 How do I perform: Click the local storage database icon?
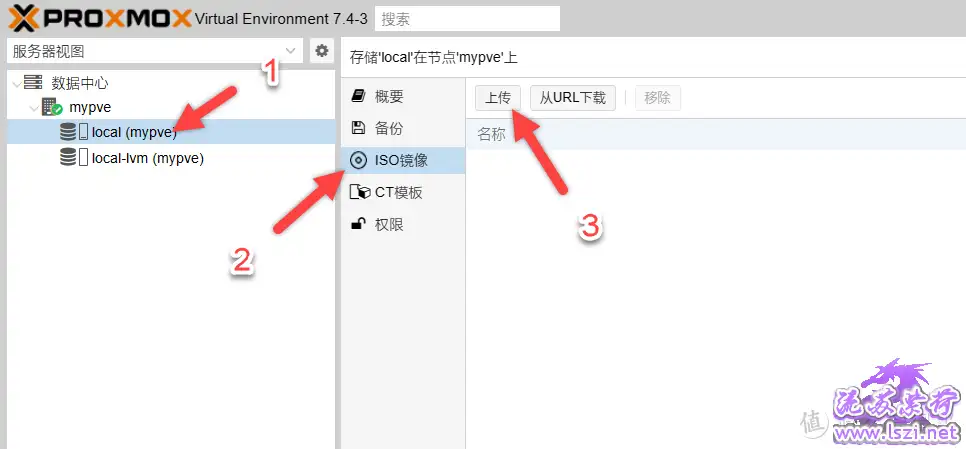(x=68, y=132)
